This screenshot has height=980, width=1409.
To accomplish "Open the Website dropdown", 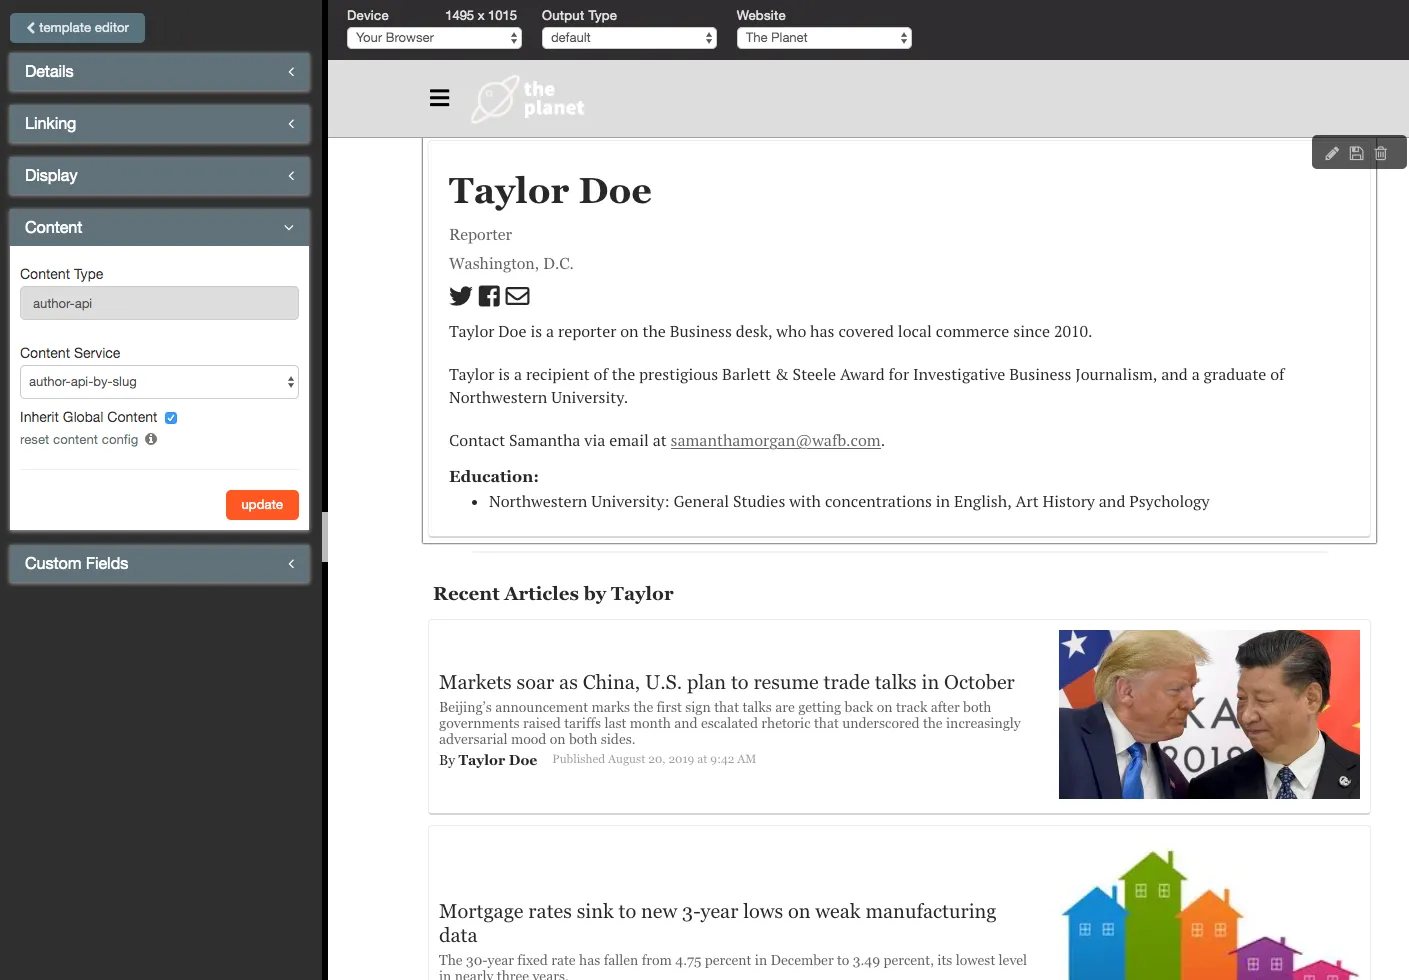I will (824, 38).
